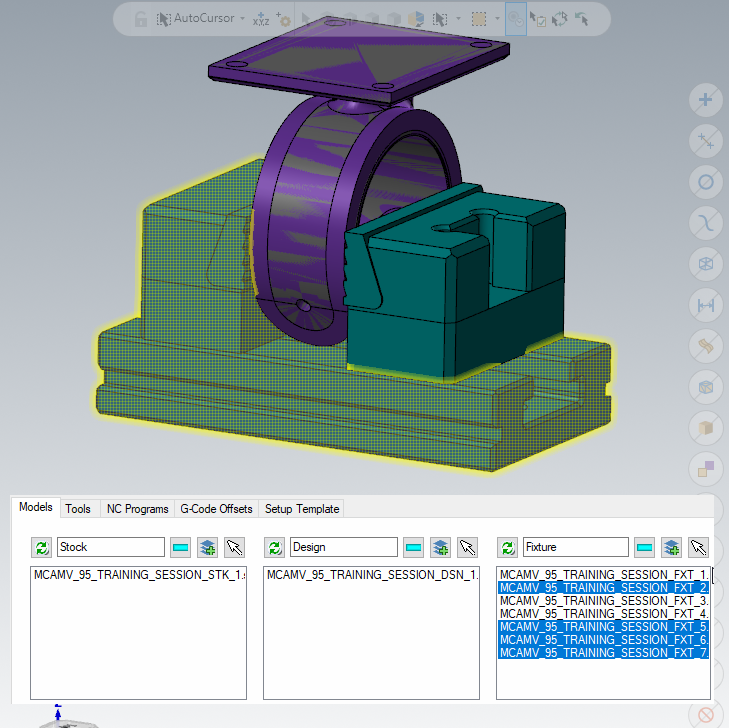The image size is (729, 728).
Task: Toggle wireframe cube selection filter
Action: pos(705,264)
